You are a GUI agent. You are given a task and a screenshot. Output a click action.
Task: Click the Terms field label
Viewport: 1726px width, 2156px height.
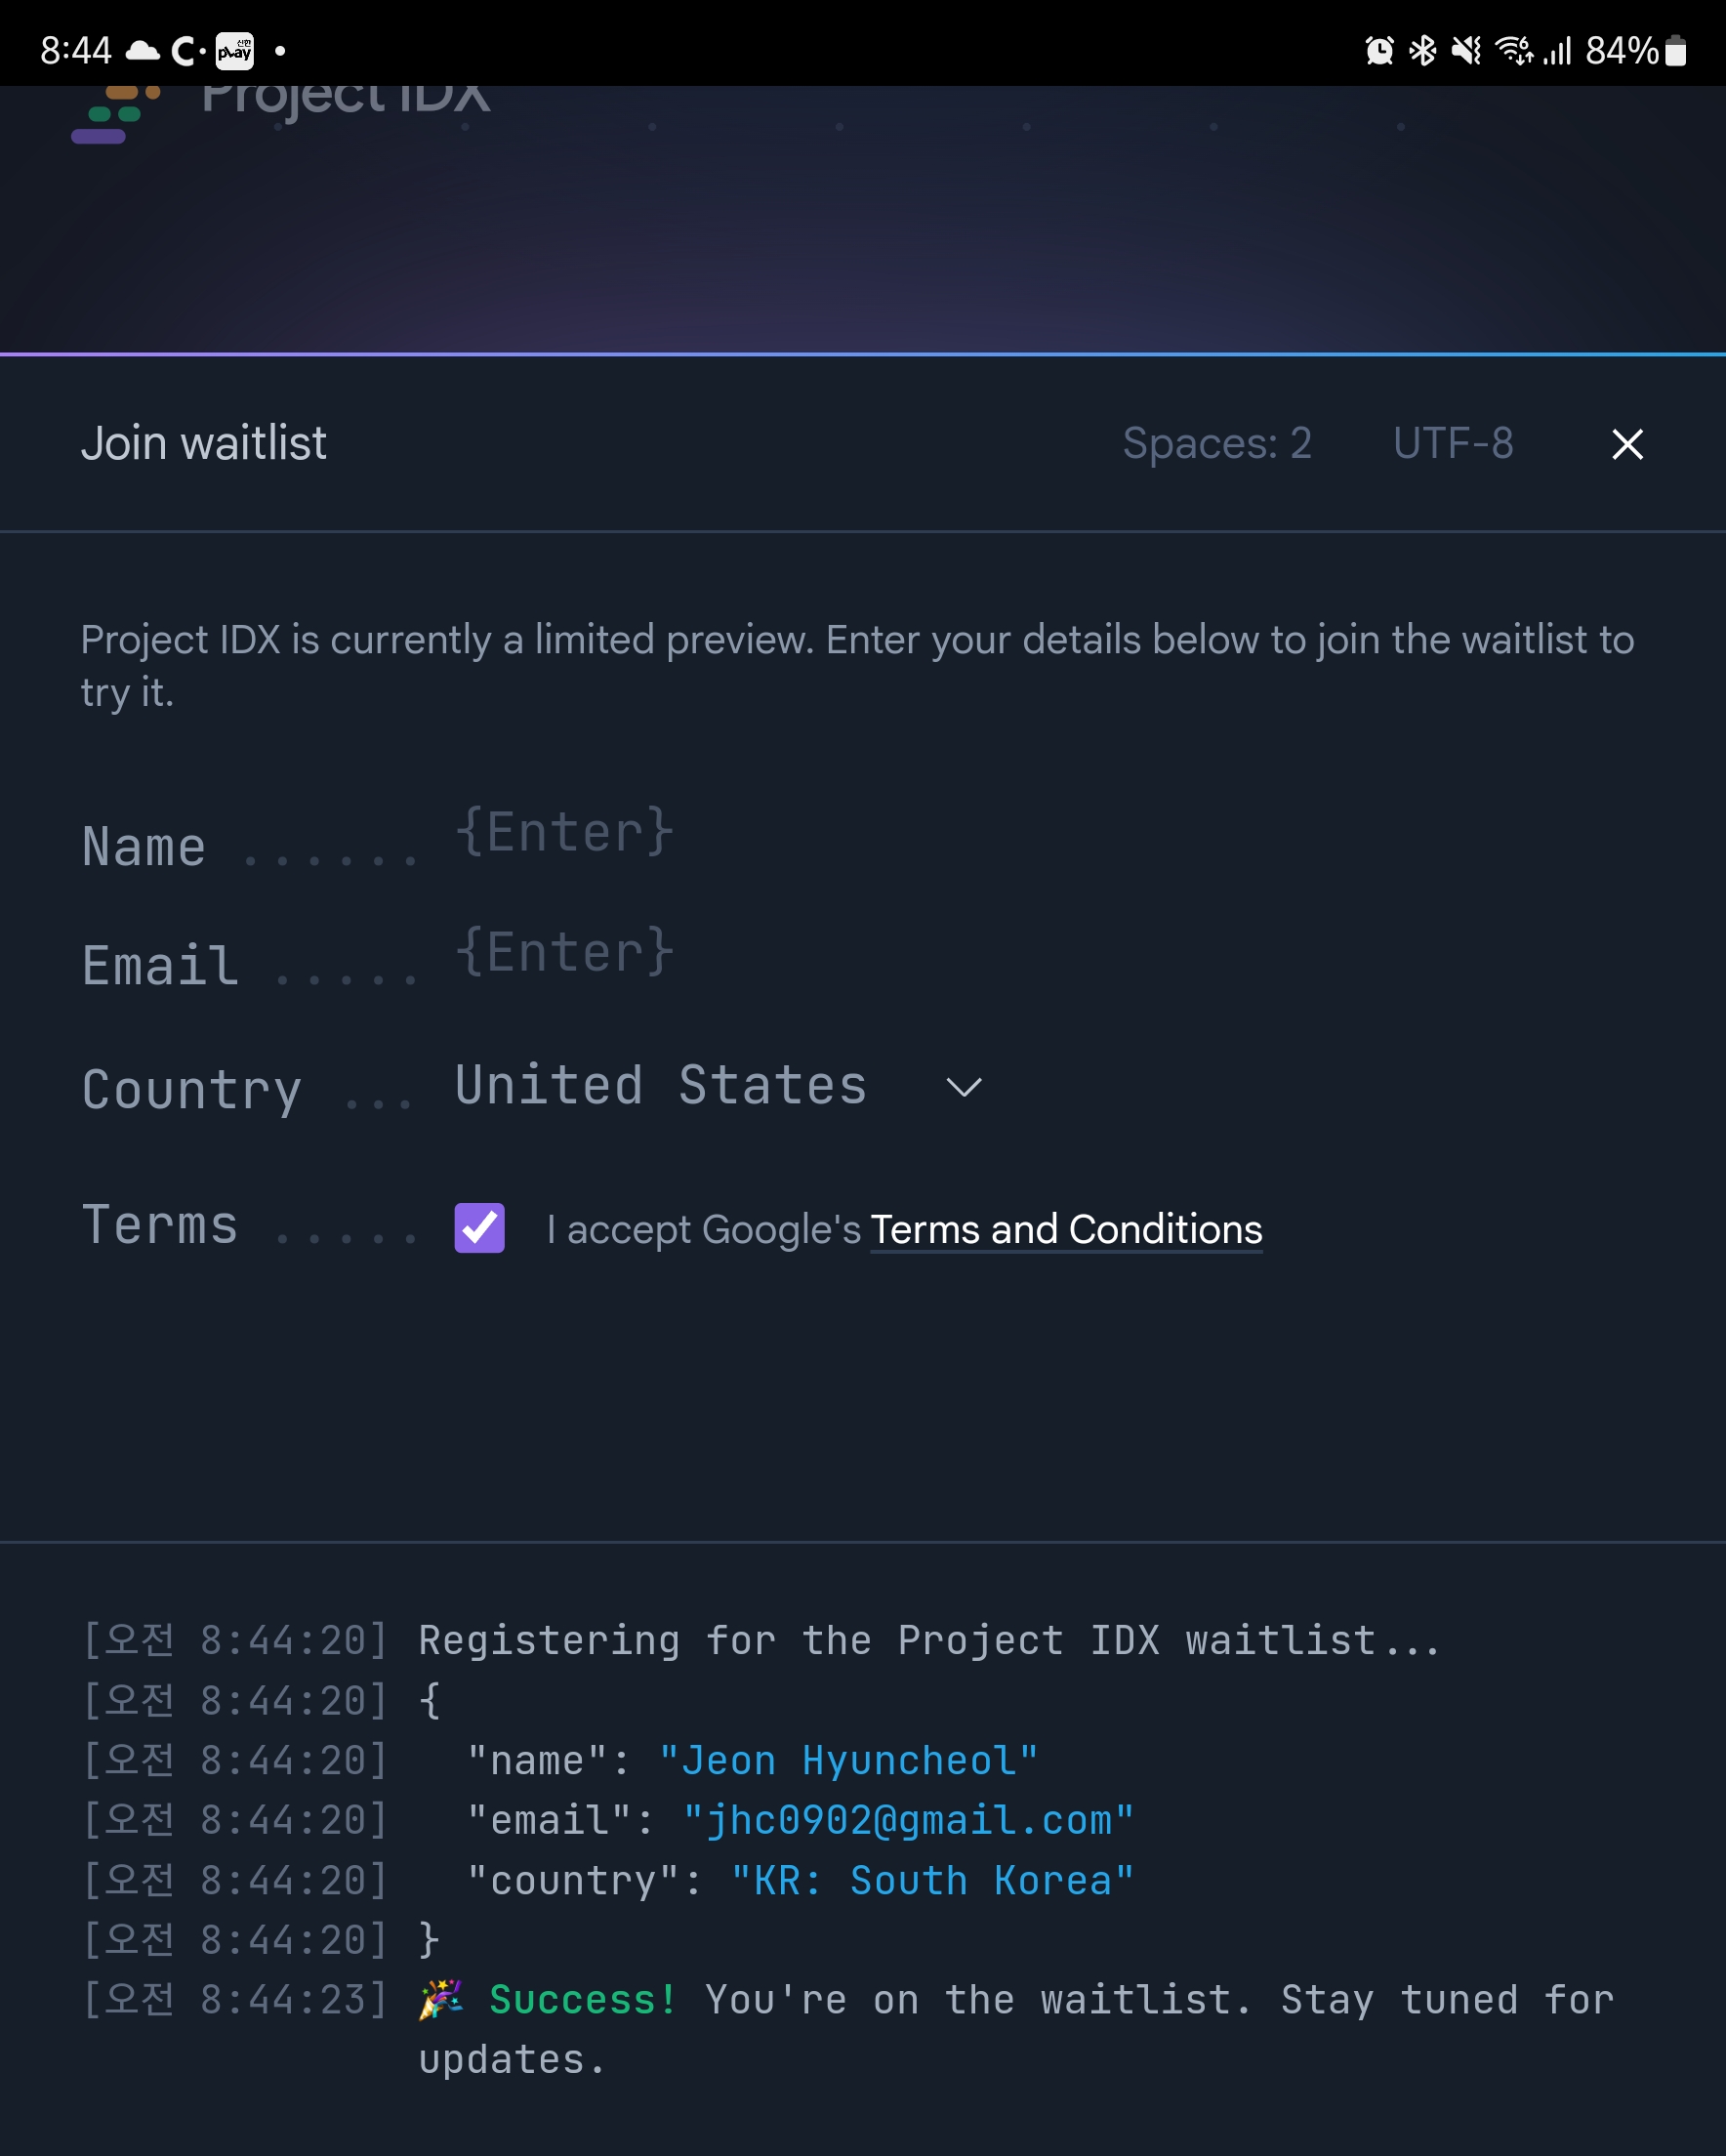(160, 1225)
